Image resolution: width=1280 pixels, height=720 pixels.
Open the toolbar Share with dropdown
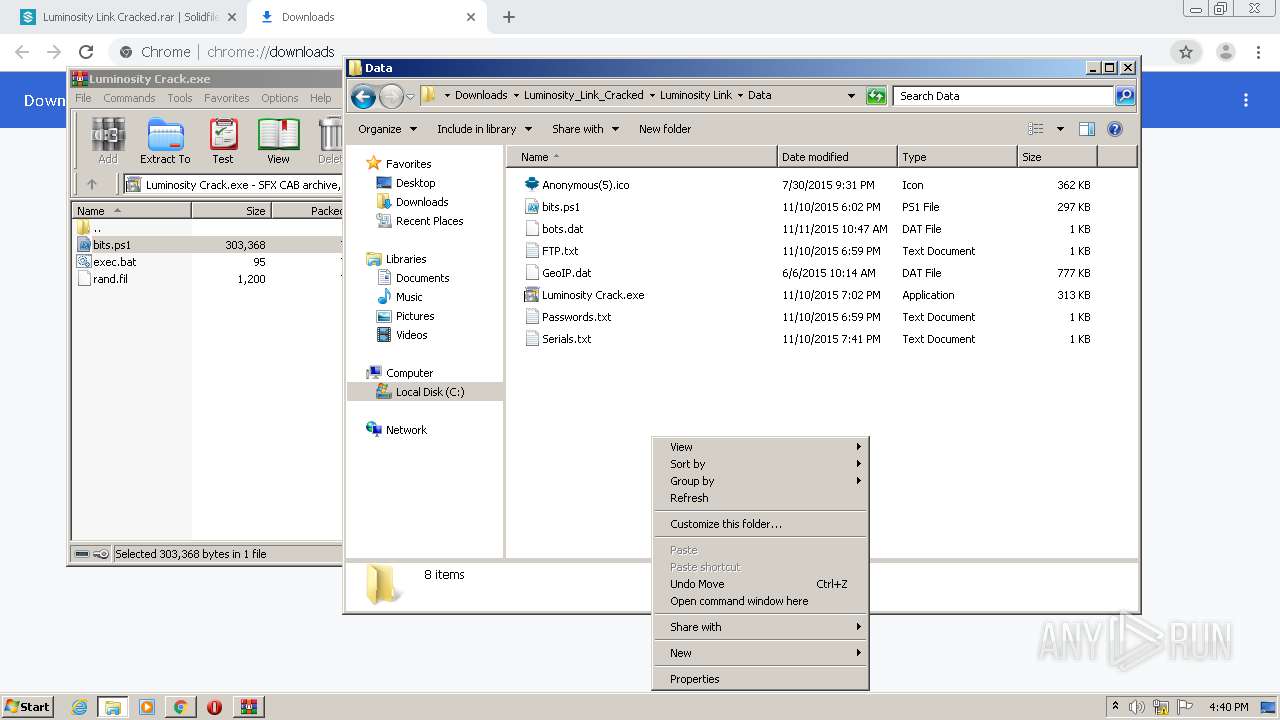[585, 129]
